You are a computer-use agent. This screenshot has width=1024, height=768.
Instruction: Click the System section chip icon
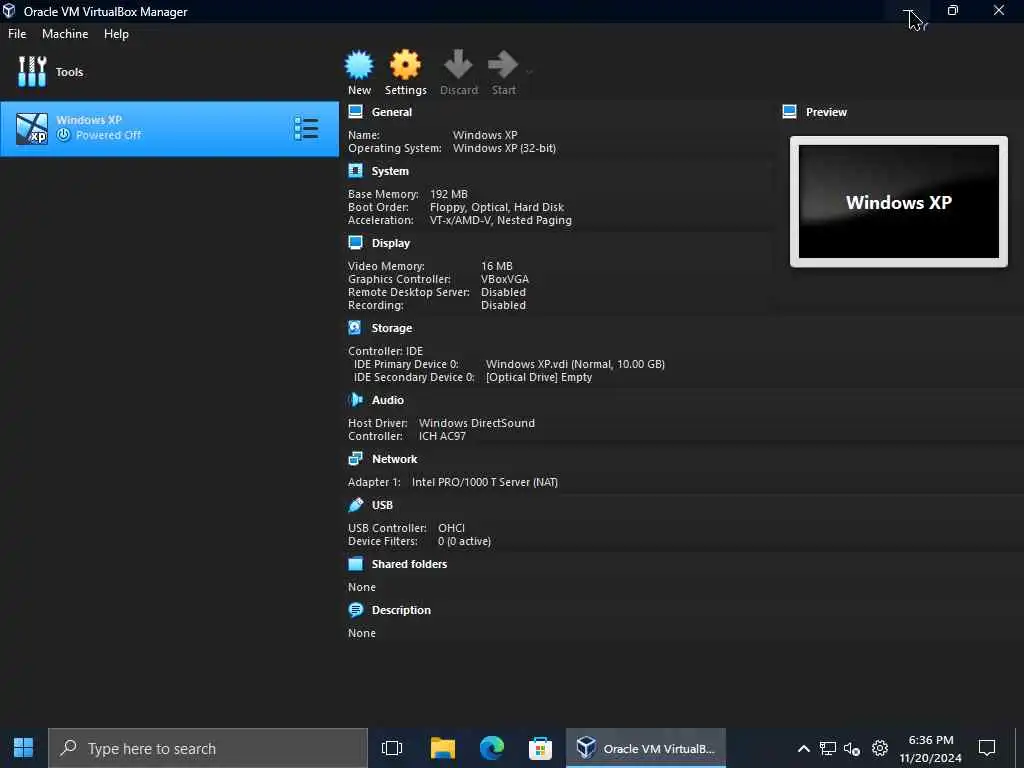tap(355, 170)
